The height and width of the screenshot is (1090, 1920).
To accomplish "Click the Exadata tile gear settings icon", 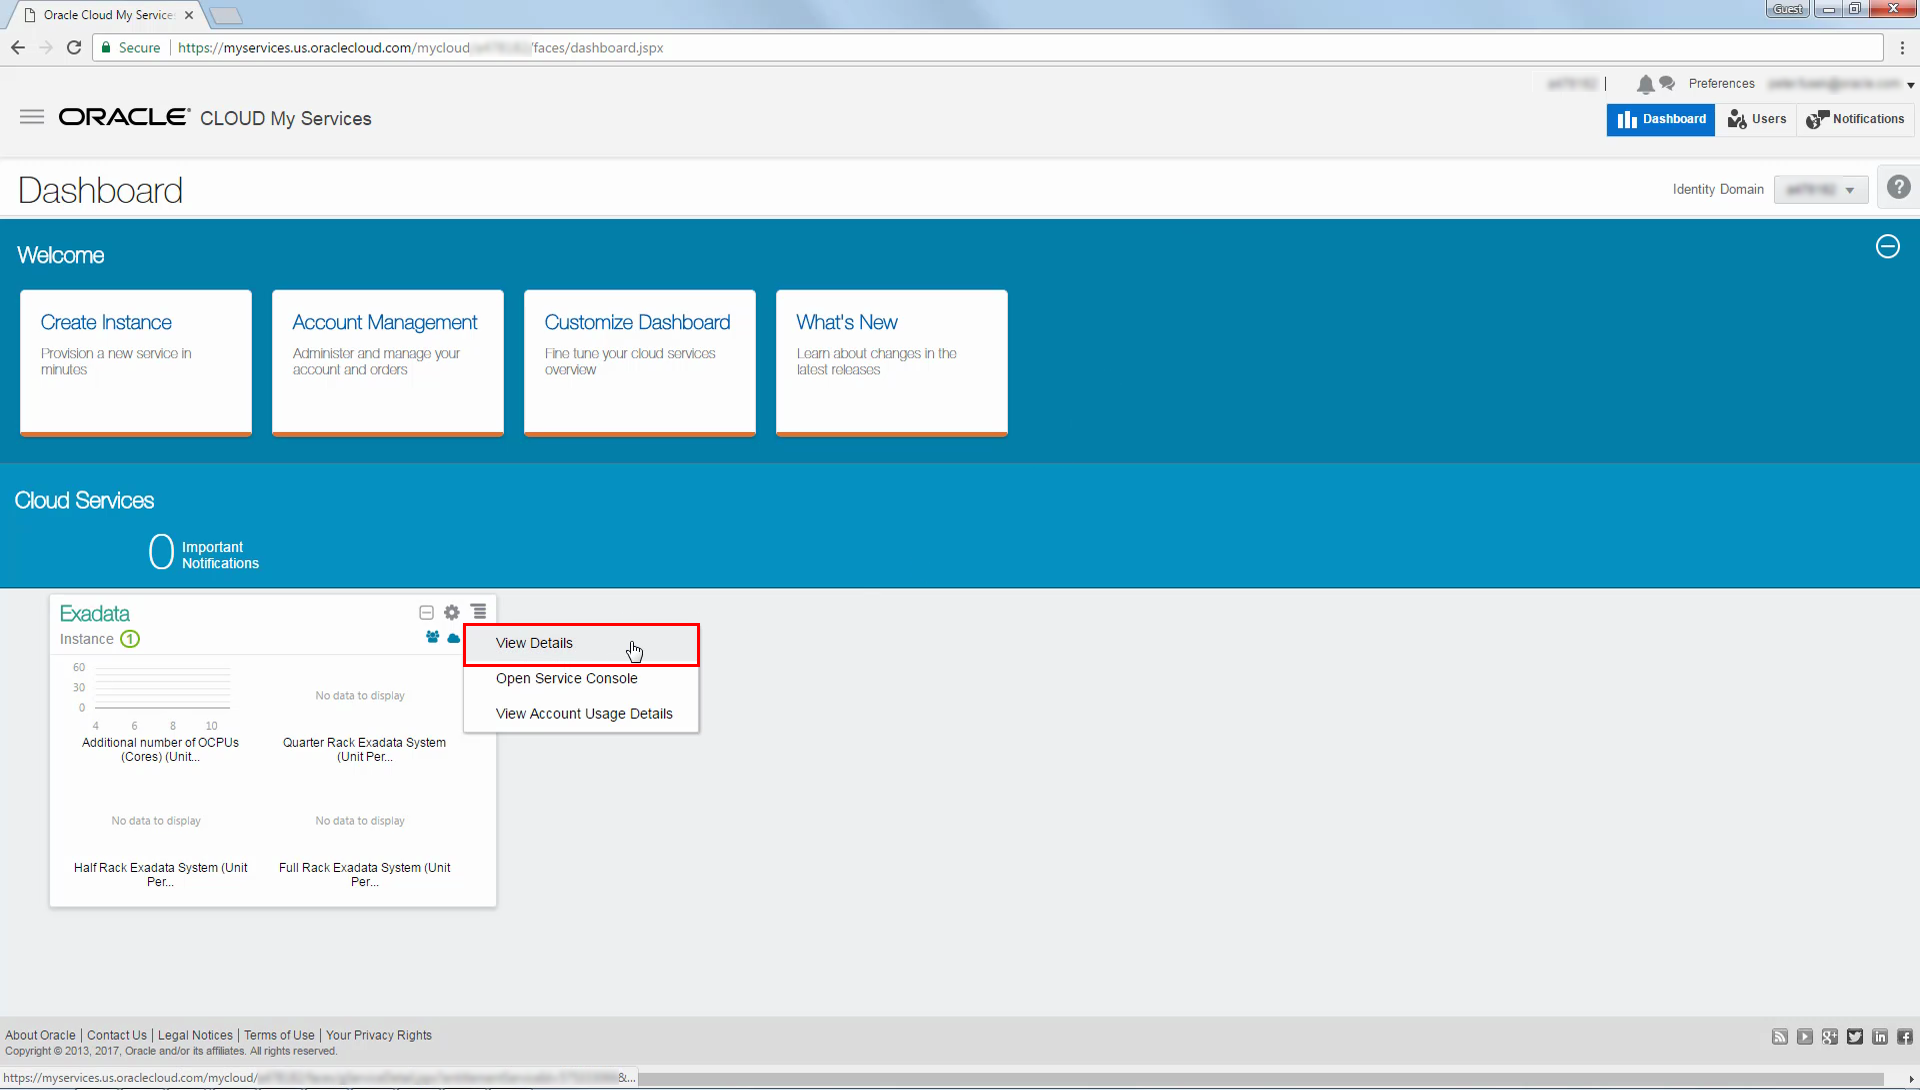I will click(452, 612).
